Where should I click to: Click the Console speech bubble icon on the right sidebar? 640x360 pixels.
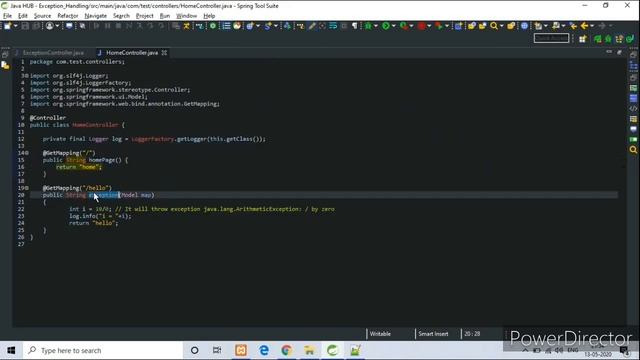tap(633, 129)
